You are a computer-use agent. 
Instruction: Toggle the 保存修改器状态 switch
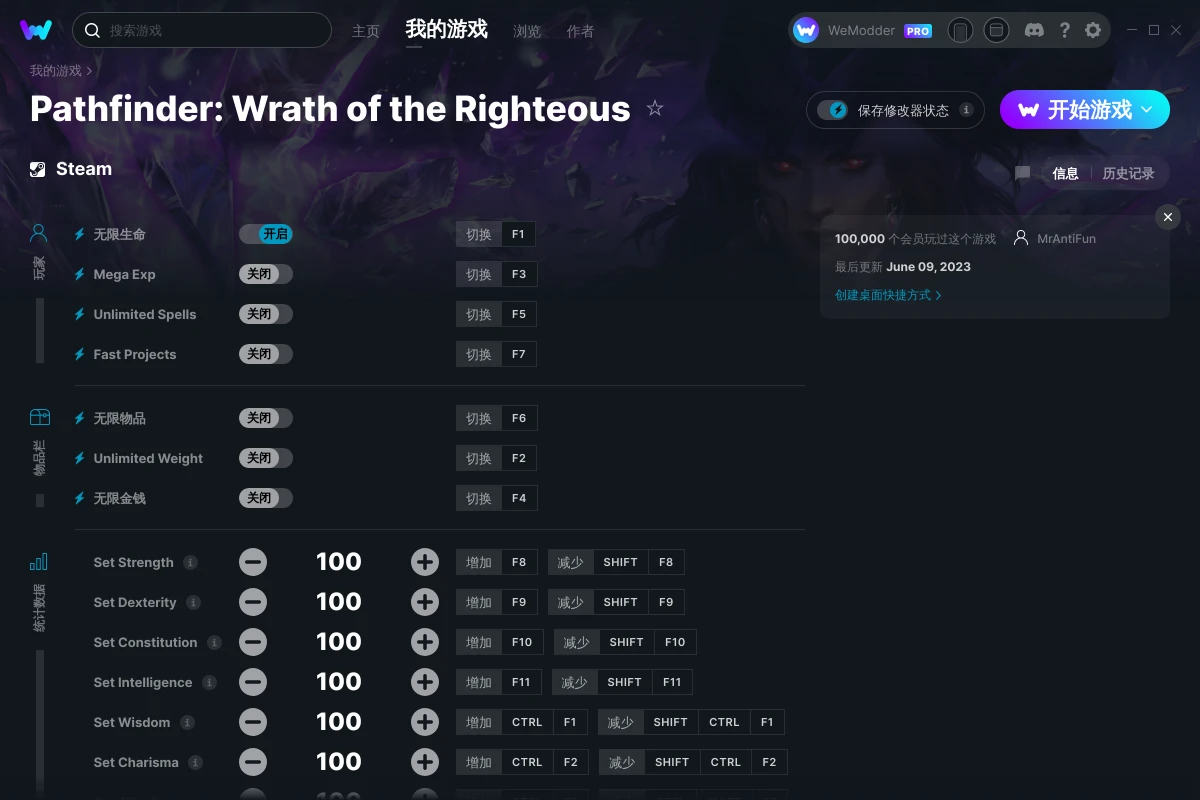pos(832,110)
